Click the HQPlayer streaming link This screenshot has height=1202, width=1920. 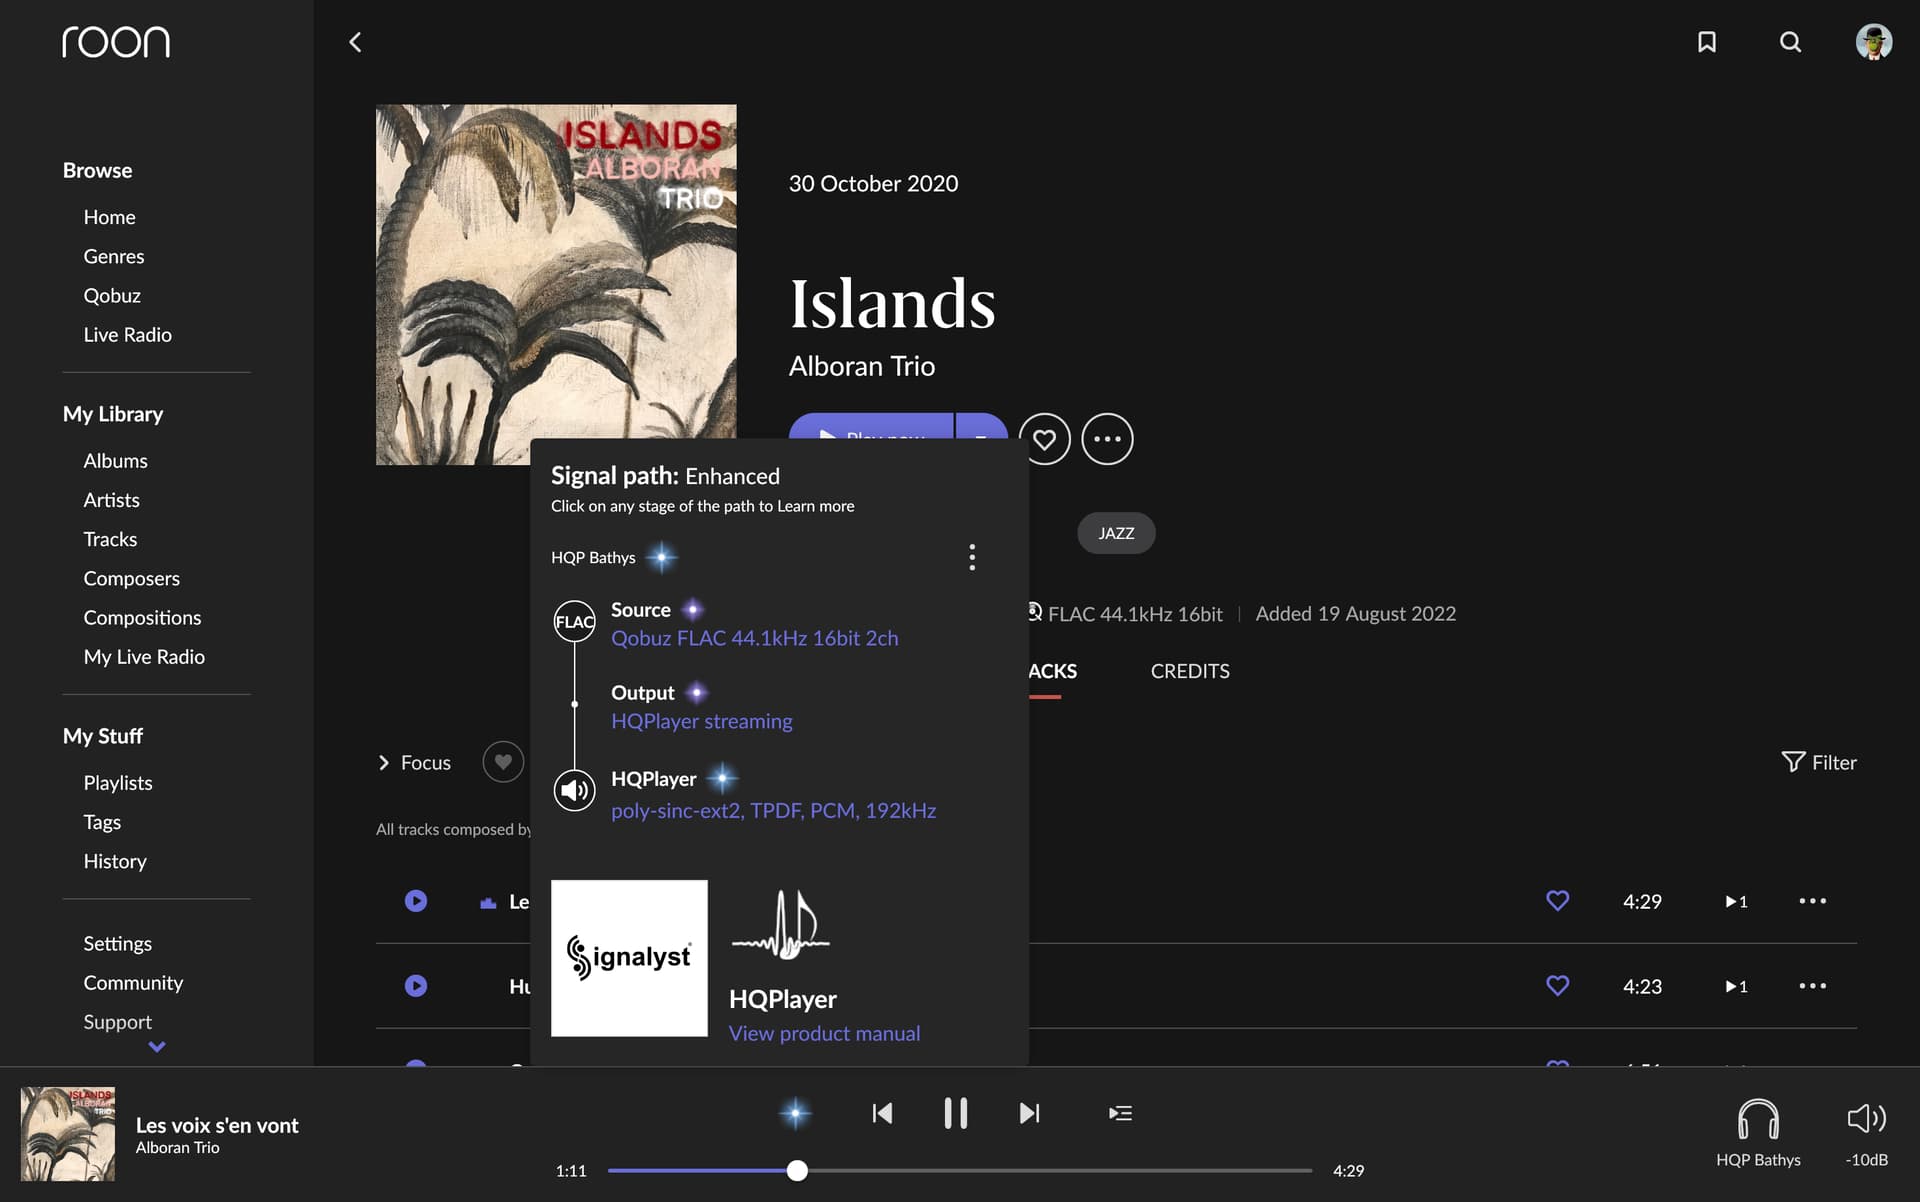[701, 721]
